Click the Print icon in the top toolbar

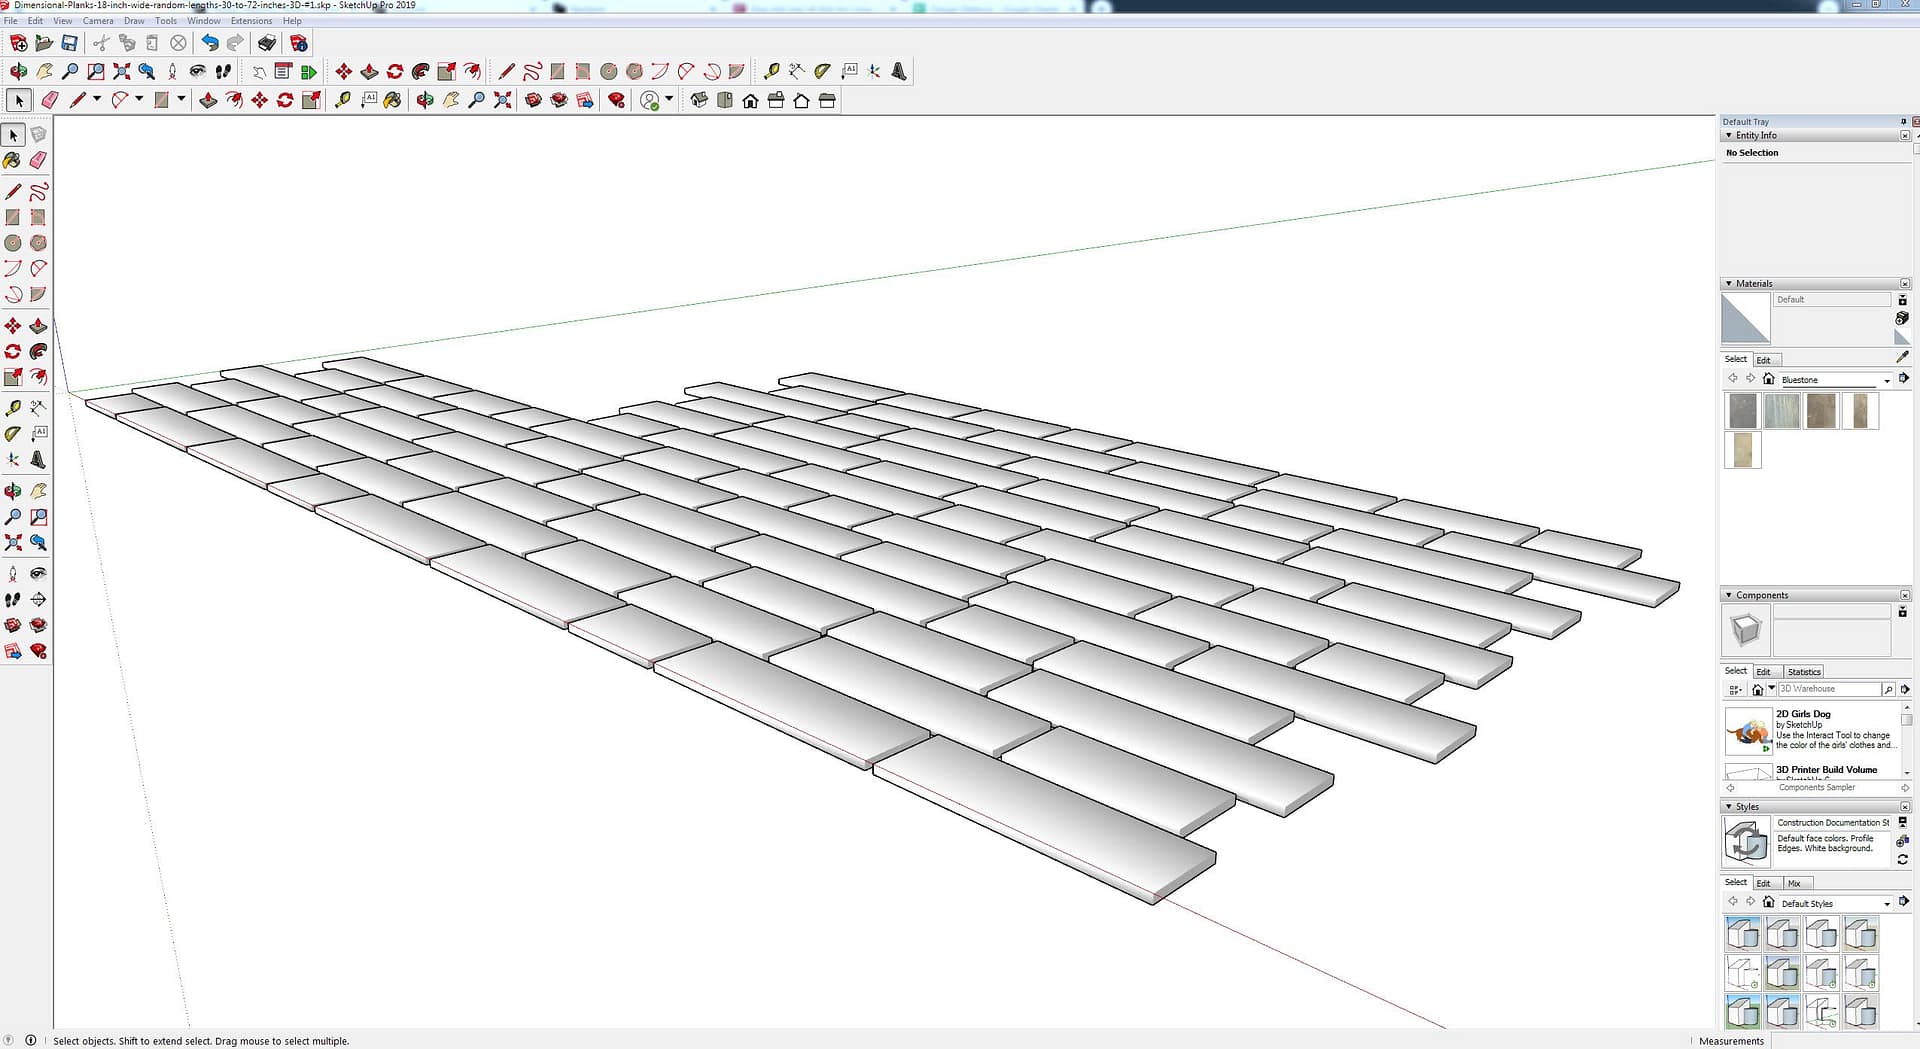(266, 43)
